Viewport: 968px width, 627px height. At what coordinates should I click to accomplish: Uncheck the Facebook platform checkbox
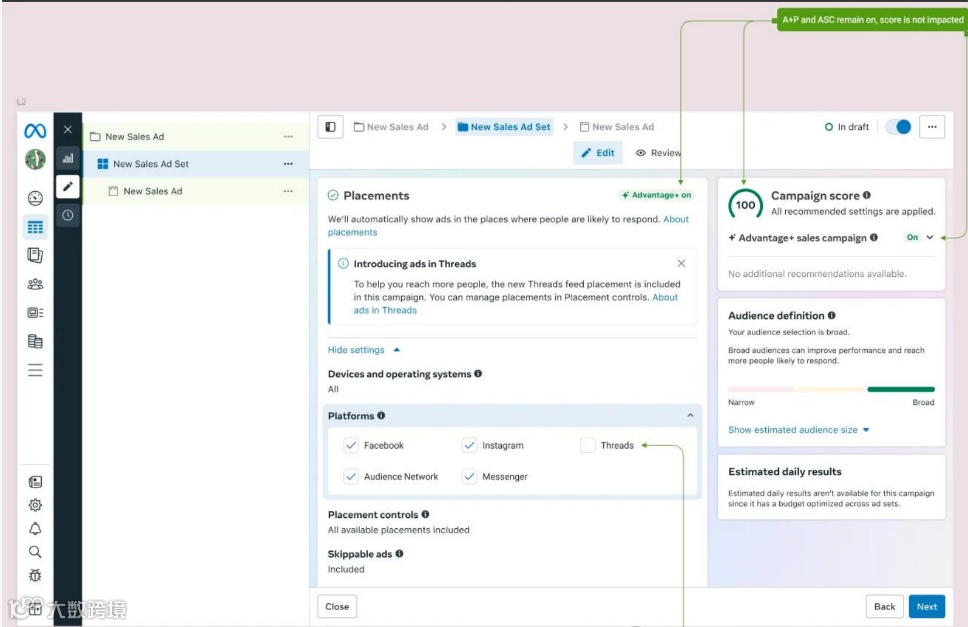(351, 445)
